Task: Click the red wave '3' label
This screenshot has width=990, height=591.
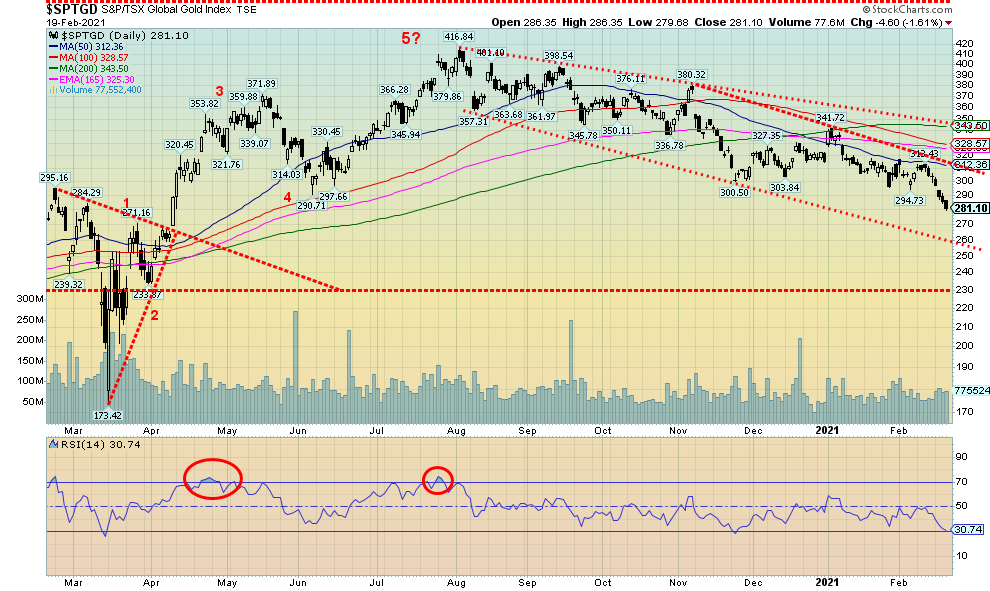Action: pyautogui.click(x=219, y=91)
